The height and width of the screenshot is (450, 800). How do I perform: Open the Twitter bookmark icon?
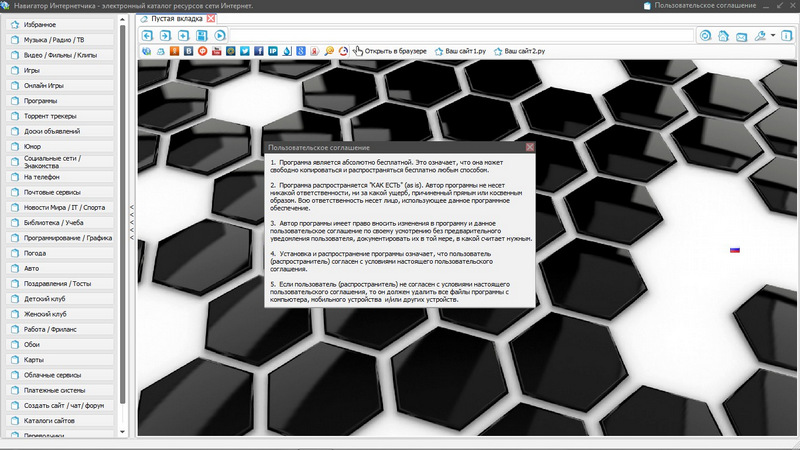click(245, 51)
